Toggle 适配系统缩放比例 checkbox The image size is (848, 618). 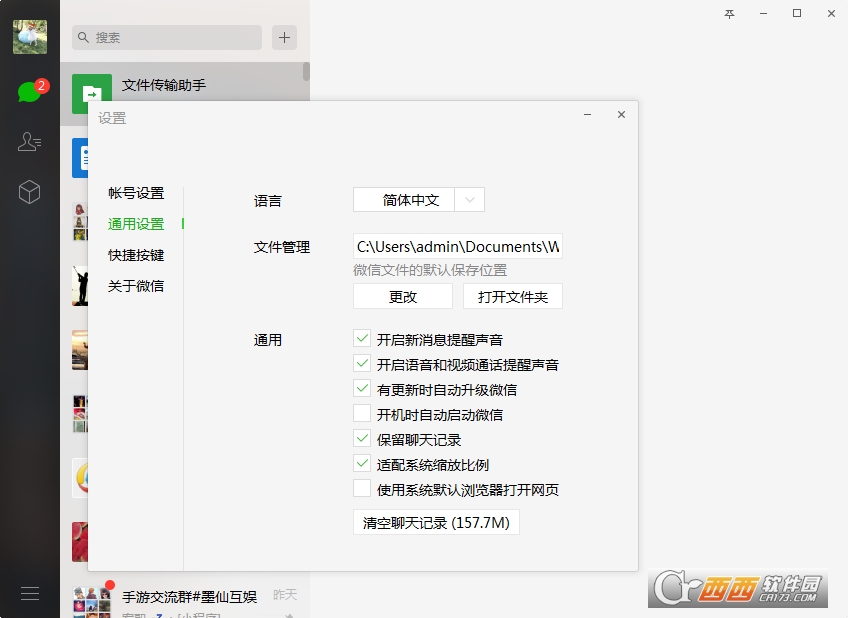pos(362,463)
